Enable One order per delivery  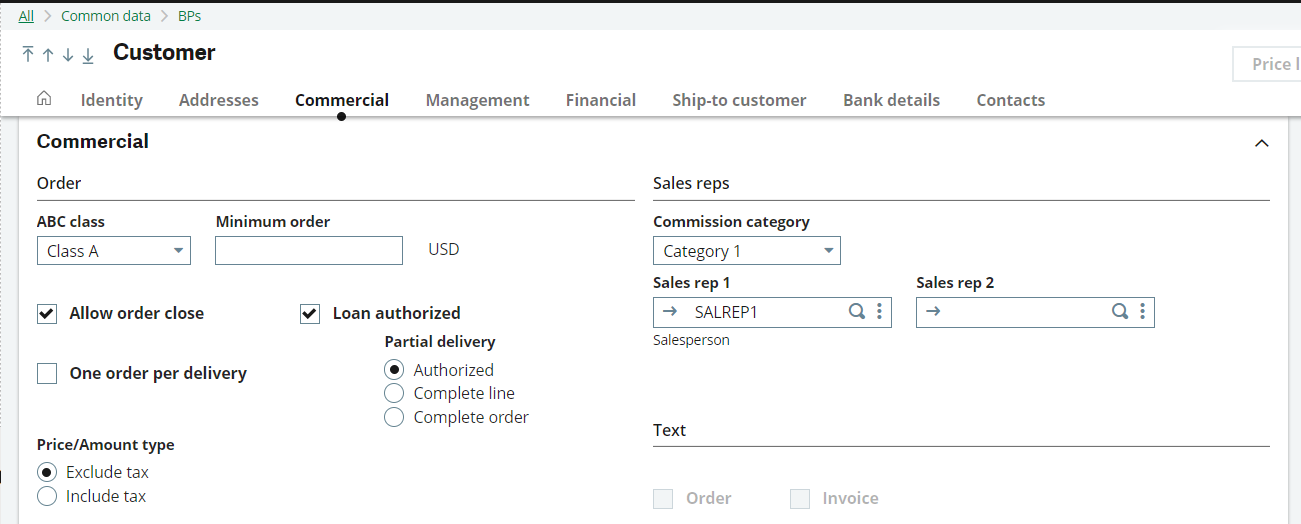(x=47, y=374)
